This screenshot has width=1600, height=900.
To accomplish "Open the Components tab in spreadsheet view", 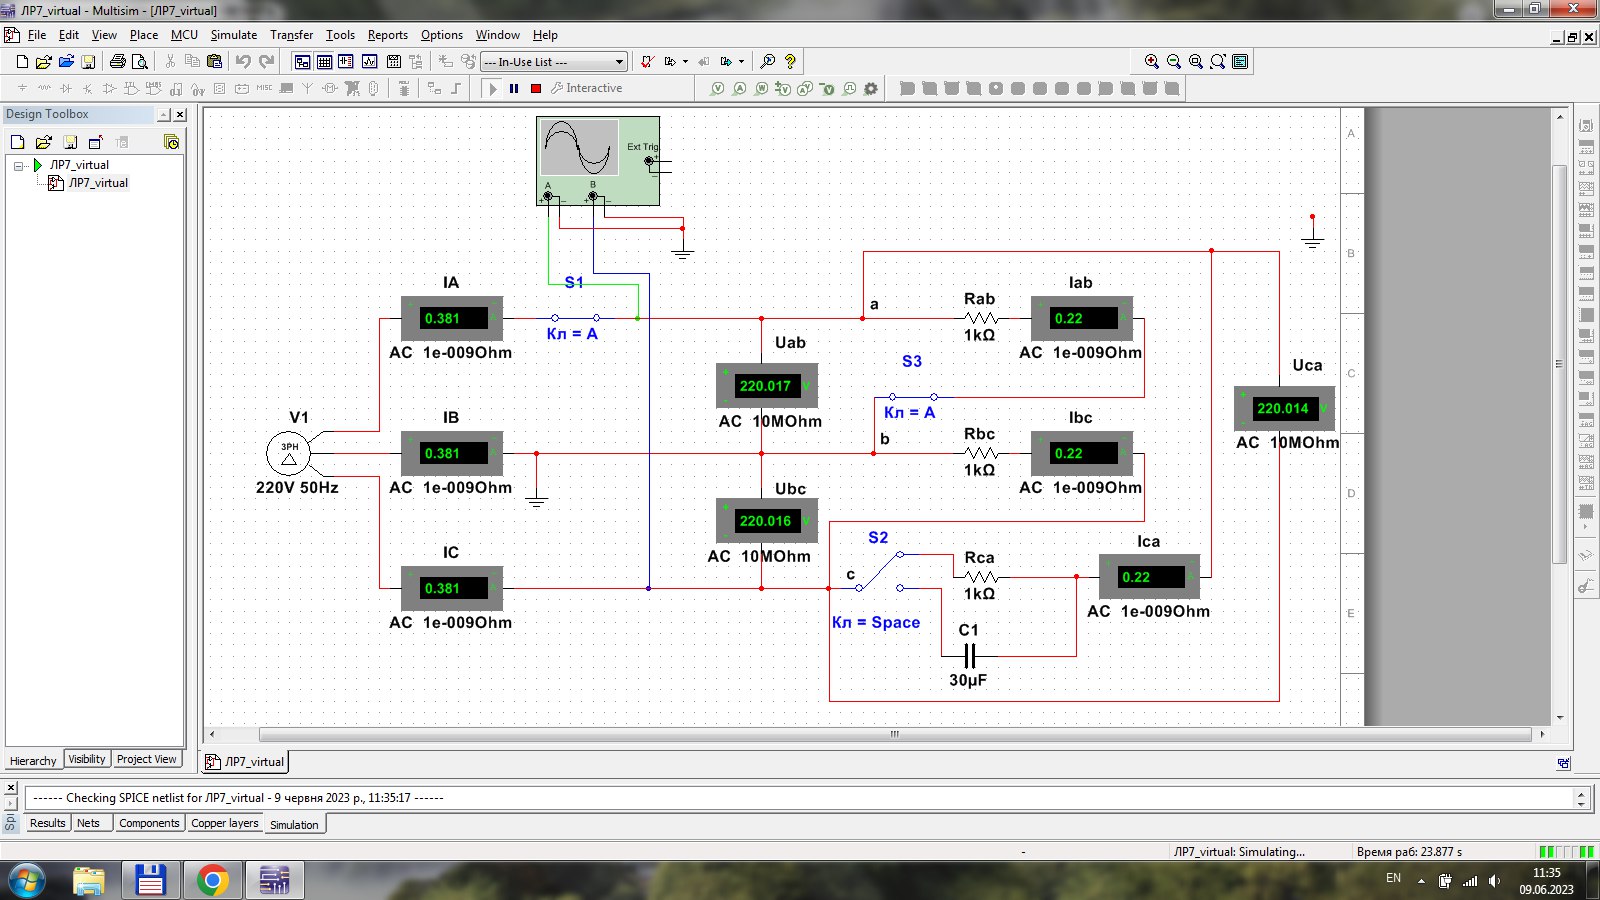I will pos(149,823).
